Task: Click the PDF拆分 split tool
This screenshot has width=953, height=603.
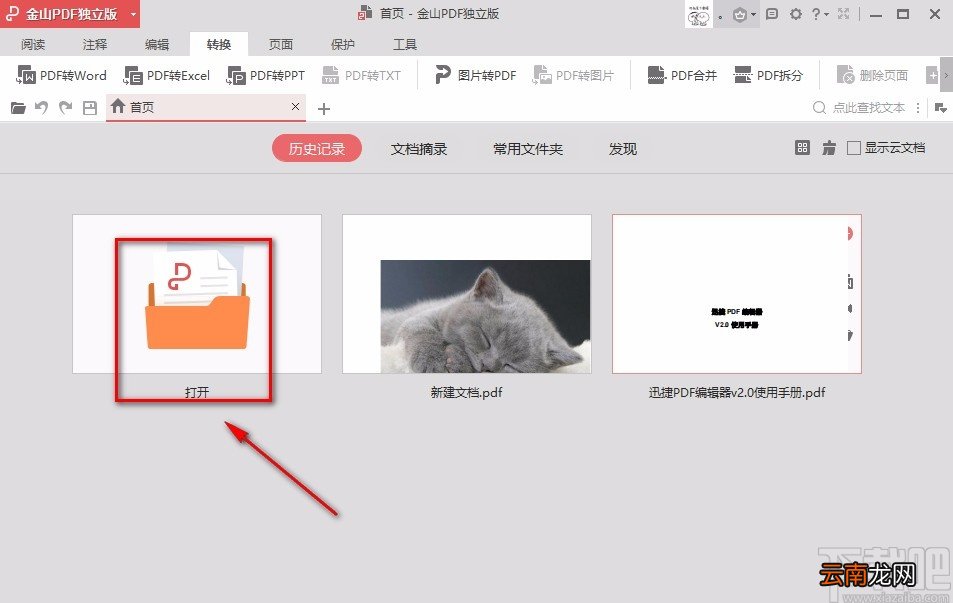Action: point(768,75)
